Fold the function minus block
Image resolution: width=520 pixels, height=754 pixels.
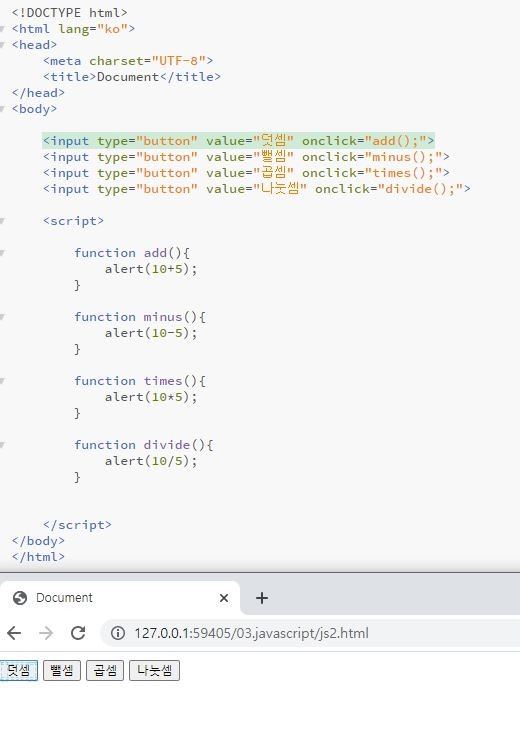[2, 317]
